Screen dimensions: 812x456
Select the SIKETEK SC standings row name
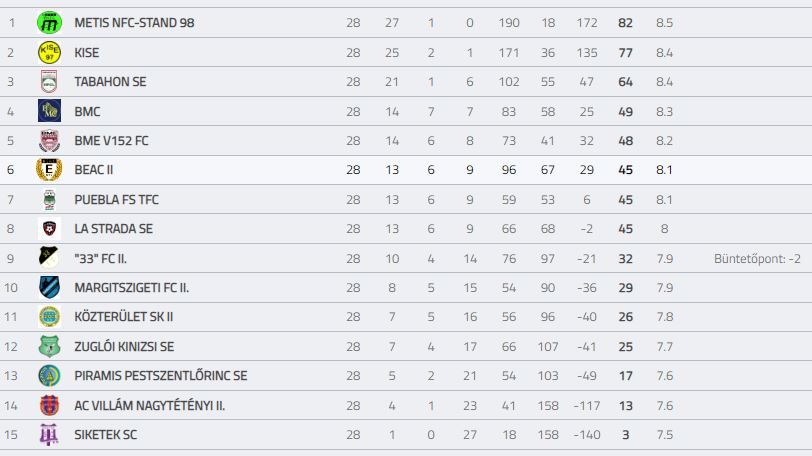106,435
